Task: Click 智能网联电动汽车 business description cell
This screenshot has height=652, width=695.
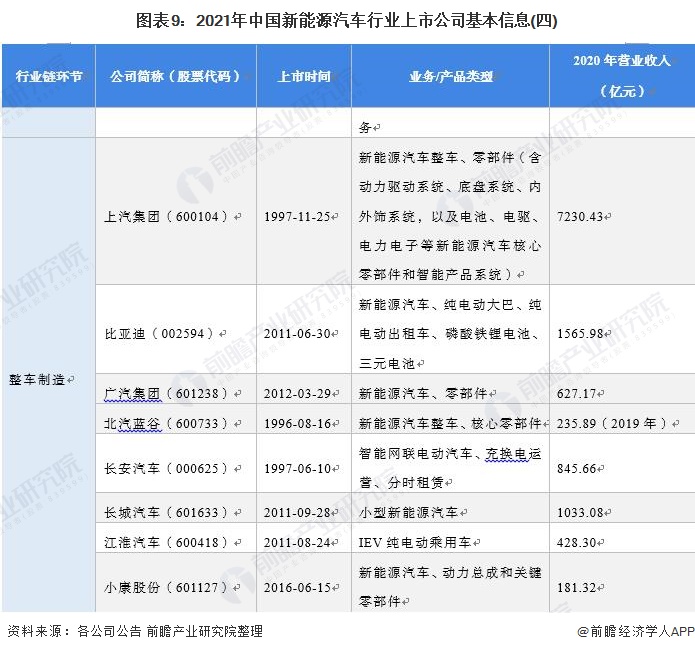Action: tap(450, 463)
